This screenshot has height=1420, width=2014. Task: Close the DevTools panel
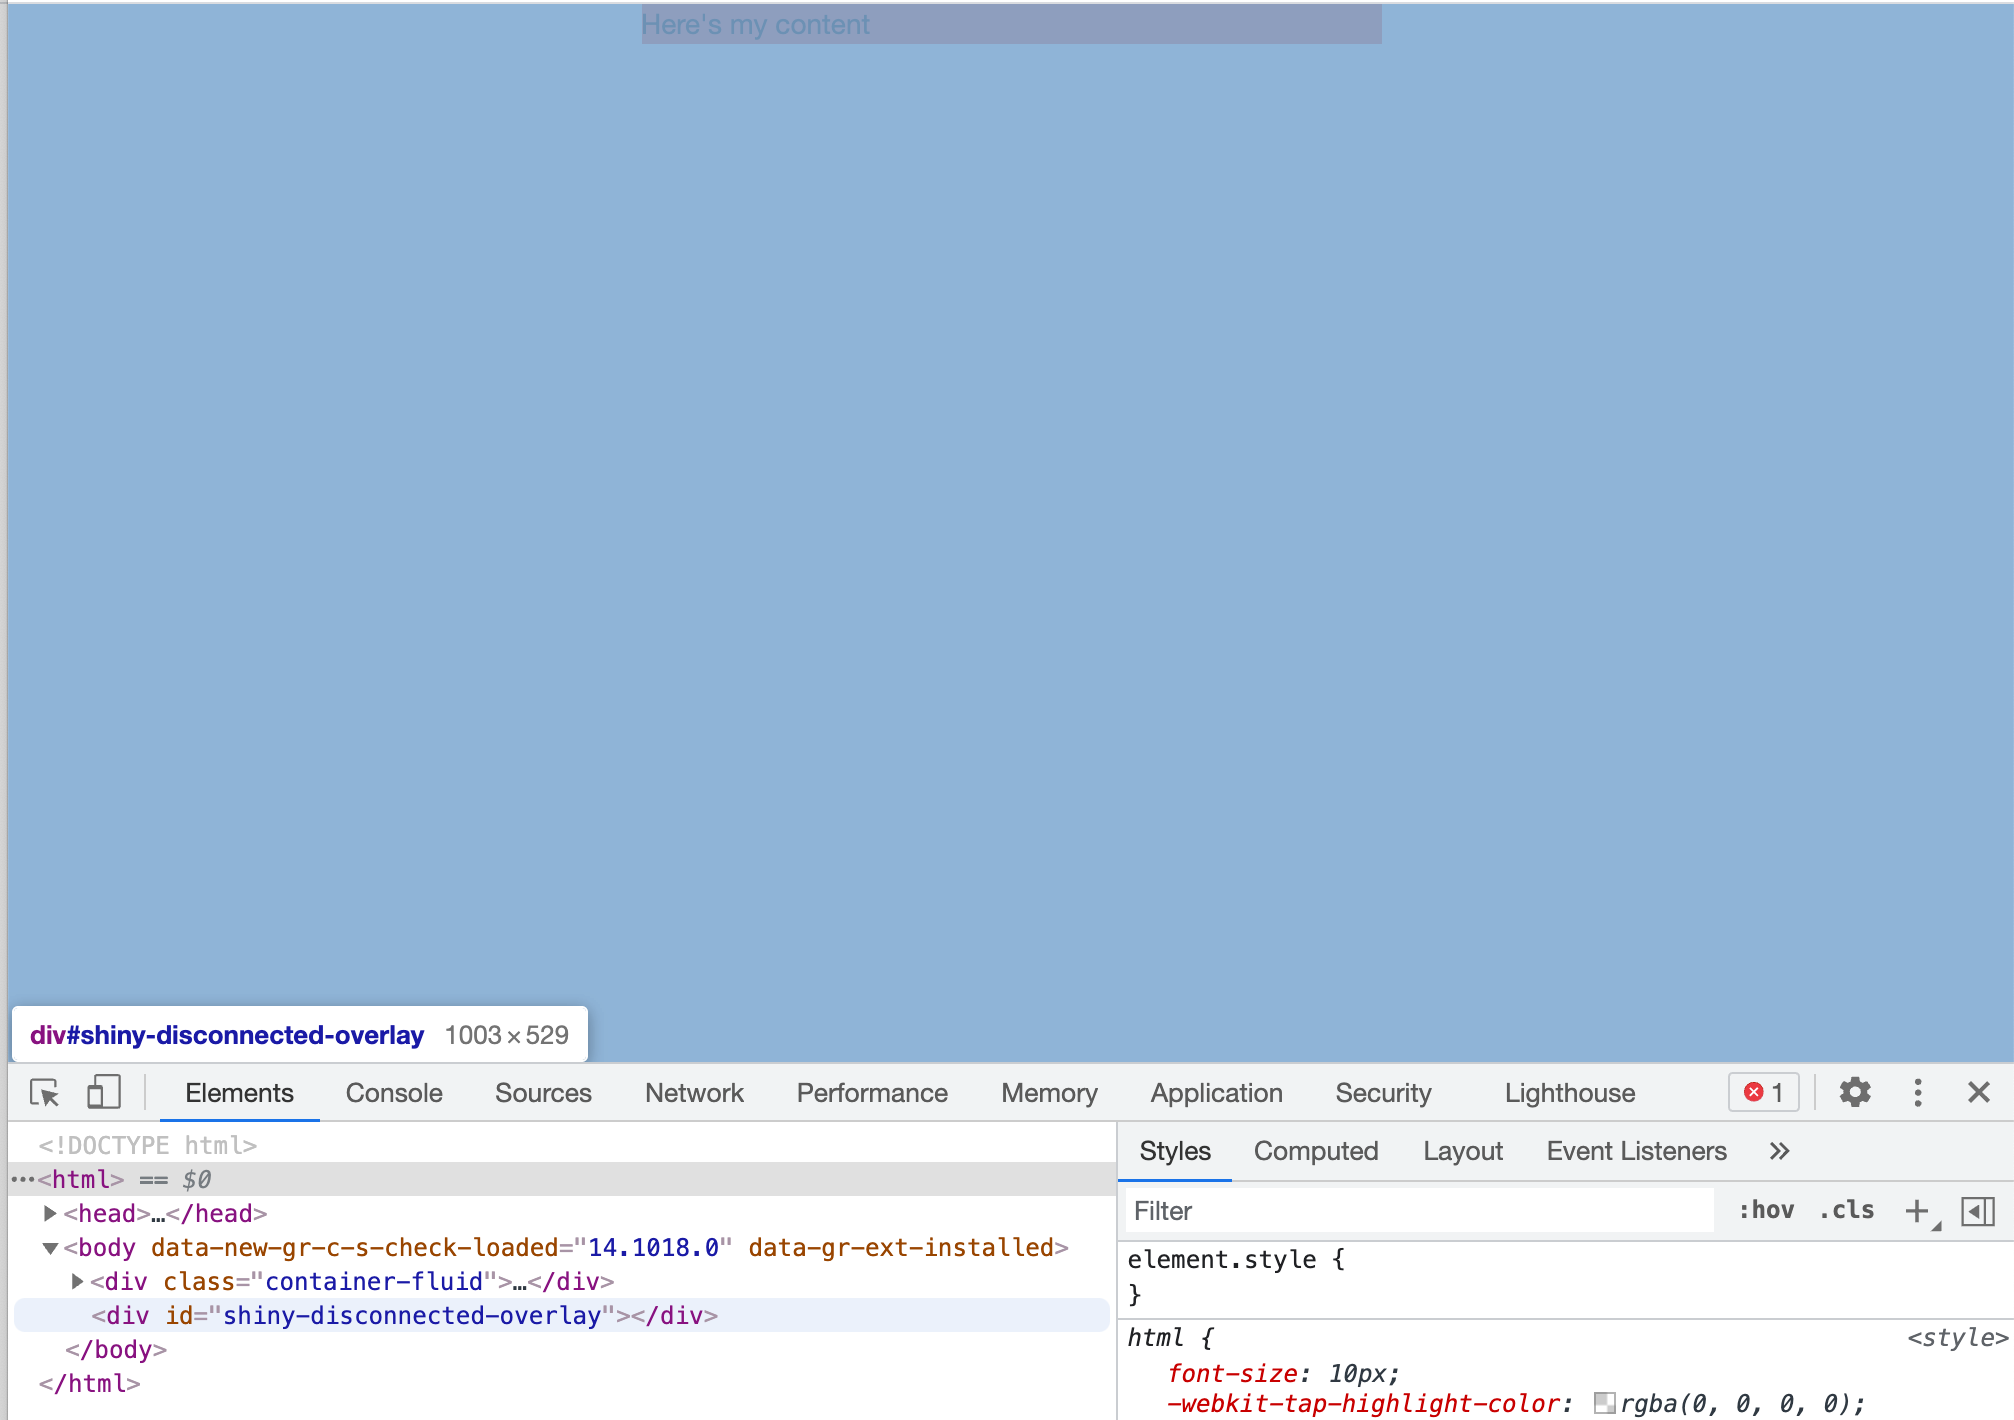[1978, 1093]
